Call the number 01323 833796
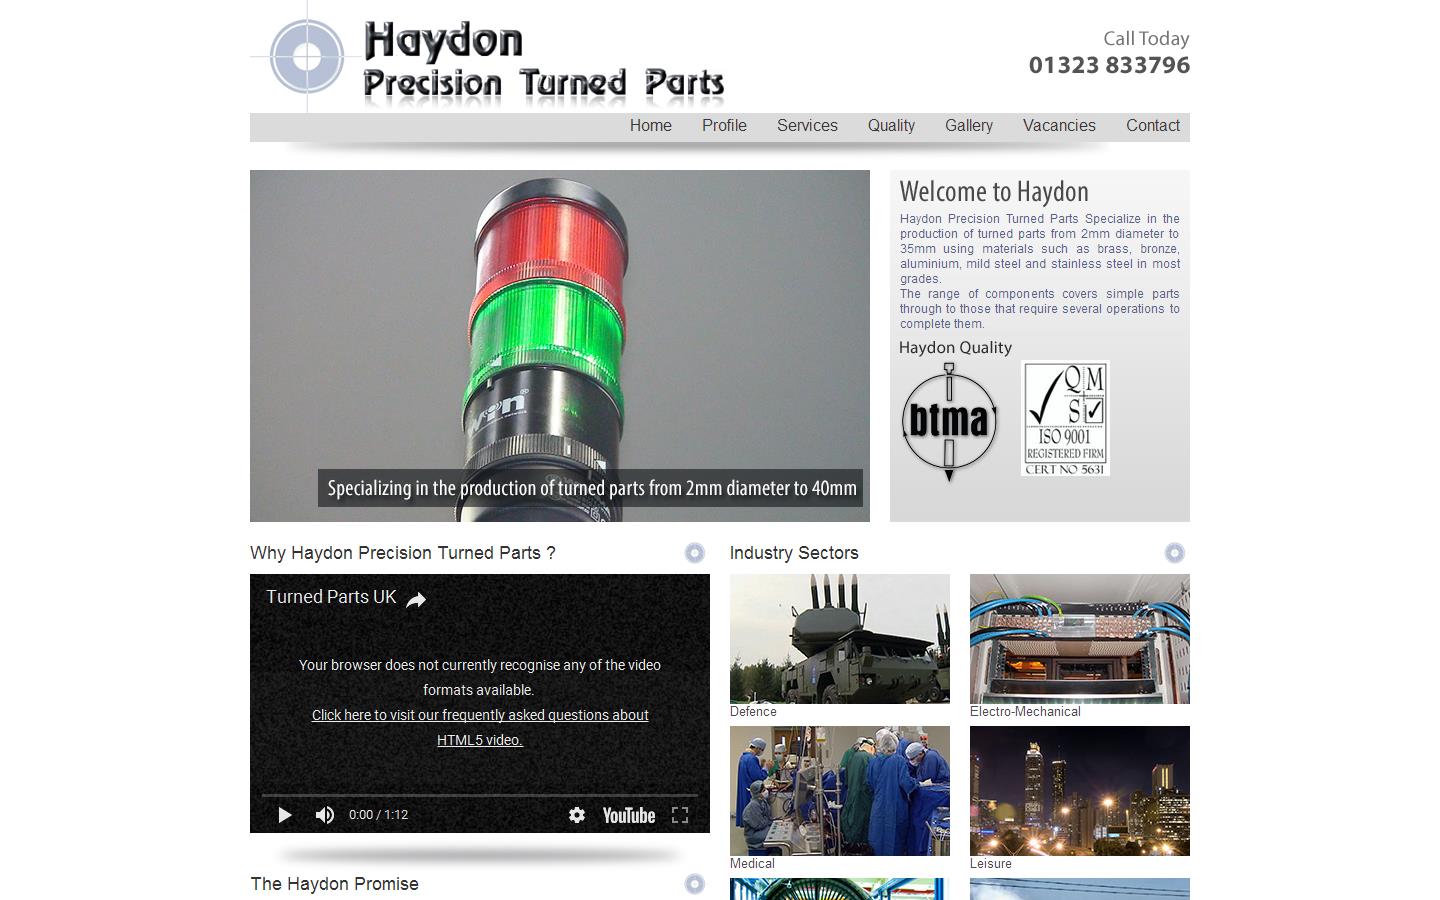Image resolution: width=1440 pixels, height=900 pixels. coord(1109,64)
